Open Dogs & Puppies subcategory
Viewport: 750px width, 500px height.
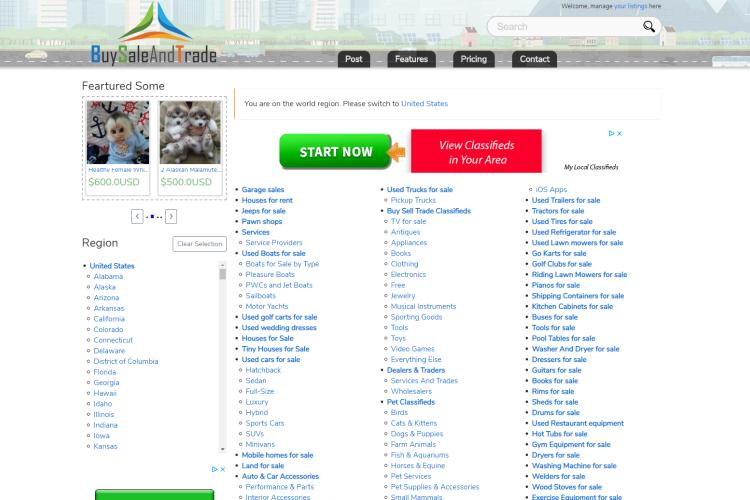pos(417,434)
